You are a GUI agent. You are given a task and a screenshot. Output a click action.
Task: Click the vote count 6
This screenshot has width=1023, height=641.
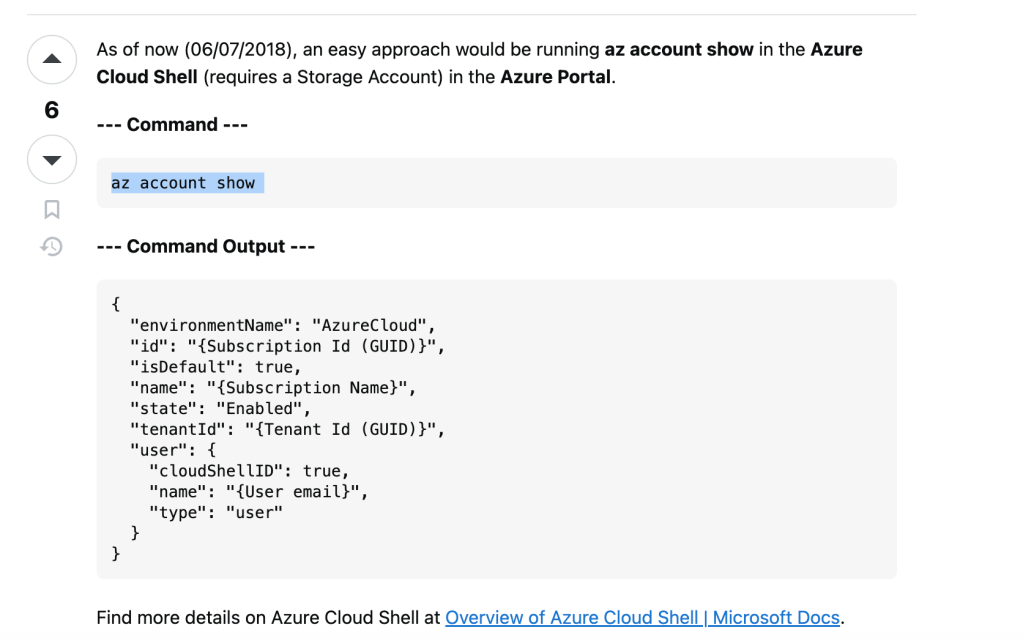click(x=52, y=110)
